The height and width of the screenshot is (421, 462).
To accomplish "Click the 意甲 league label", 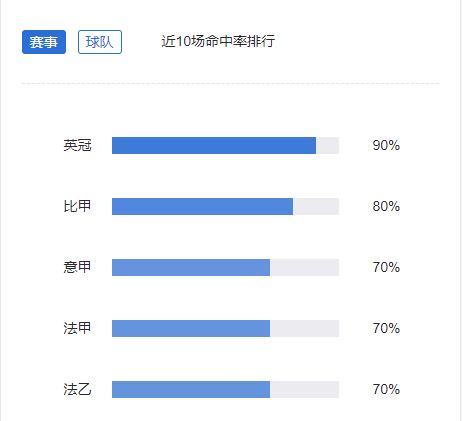I will 77,267.
